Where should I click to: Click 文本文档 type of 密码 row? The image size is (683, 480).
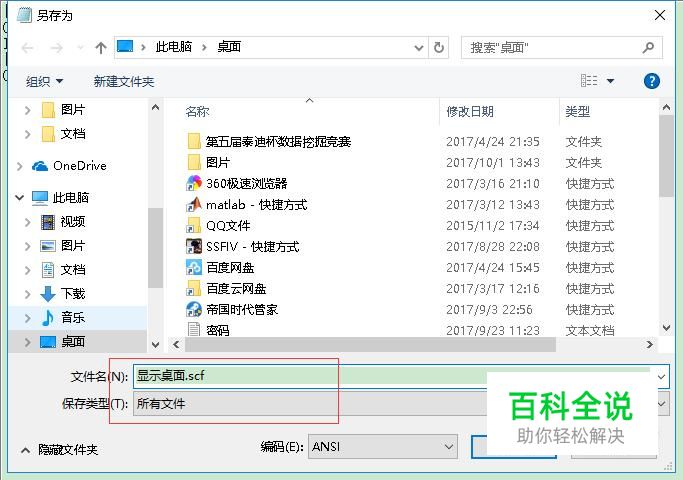coord(590,331)
